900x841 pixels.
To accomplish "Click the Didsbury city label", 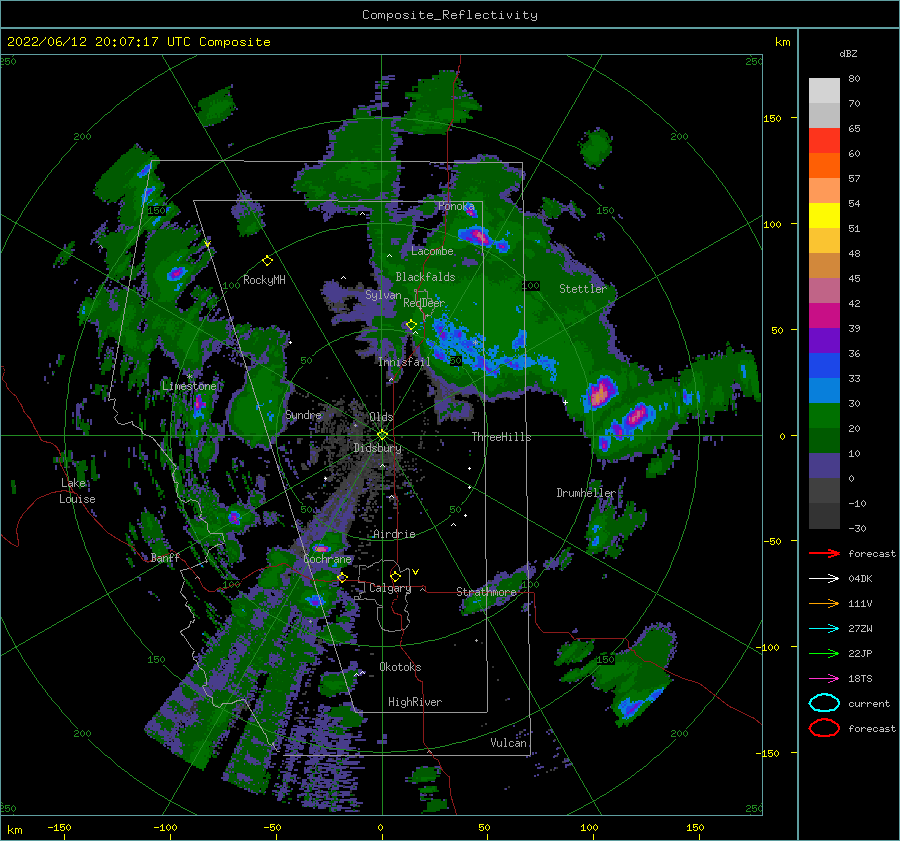I will [x=377, y=448].
